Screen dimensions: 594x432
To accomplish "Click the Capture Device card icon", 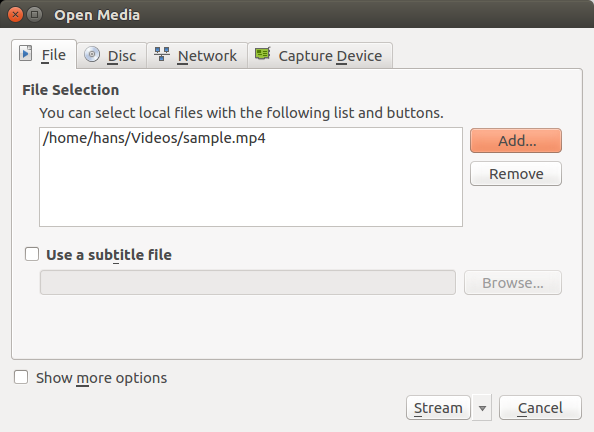I will pyautogui.click(x=263, y=54).
